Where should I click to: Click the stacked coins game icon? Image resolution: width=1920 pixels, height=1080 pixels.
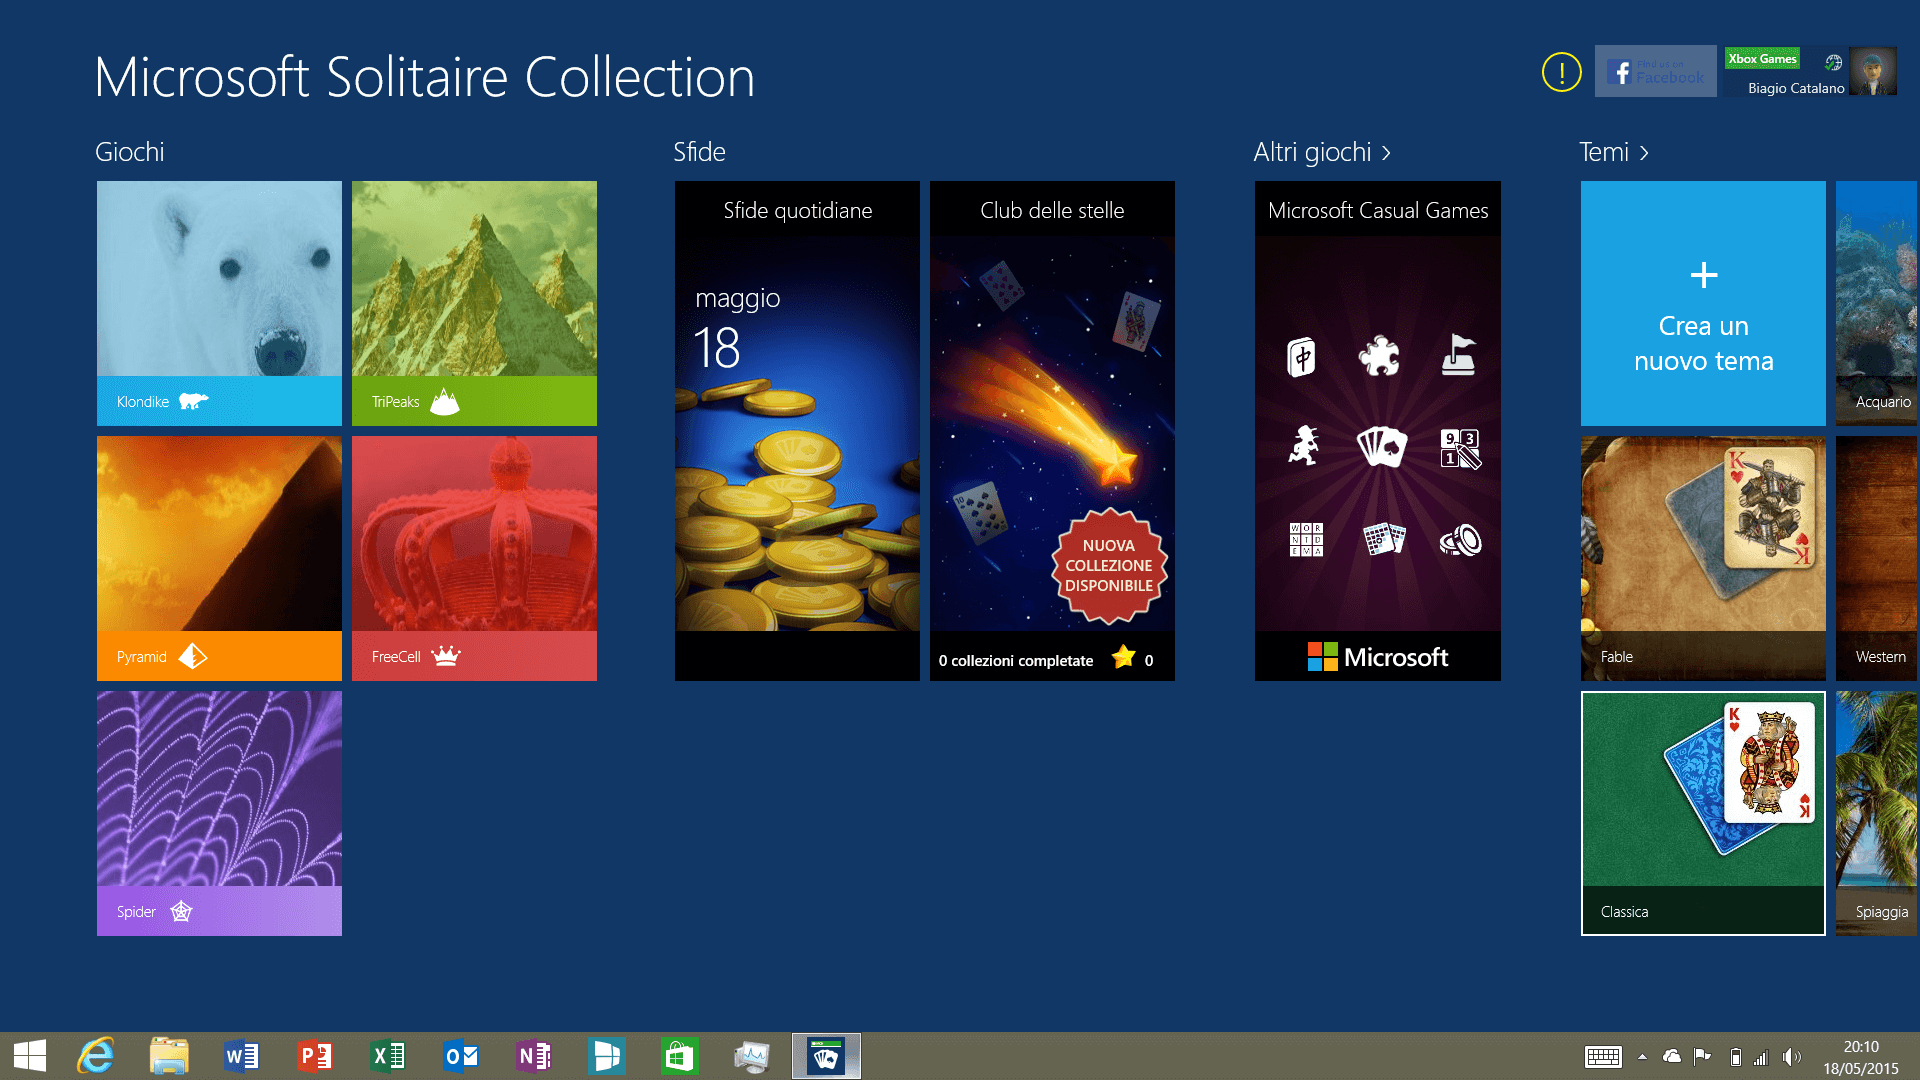(x=1461, y=540)
